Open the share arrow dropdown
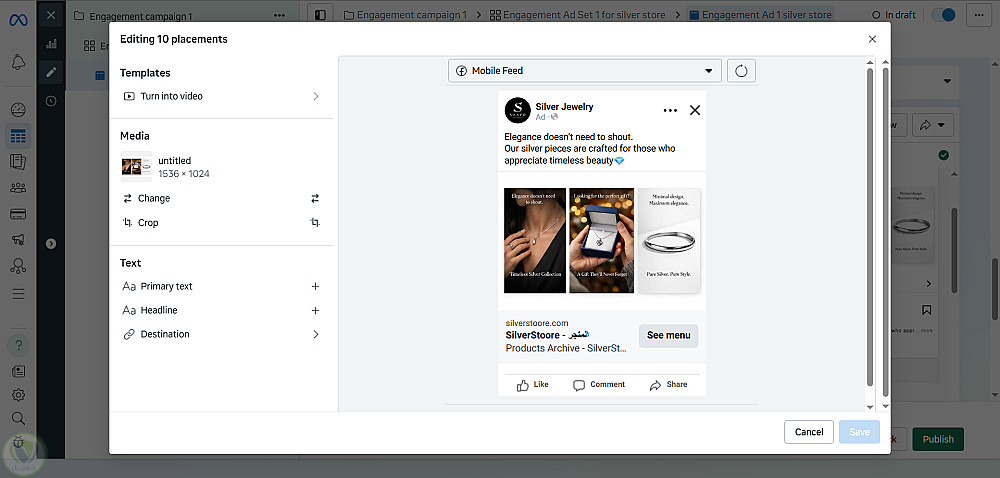This screenshot has height=478, width=1000. (x=932, y=125)
